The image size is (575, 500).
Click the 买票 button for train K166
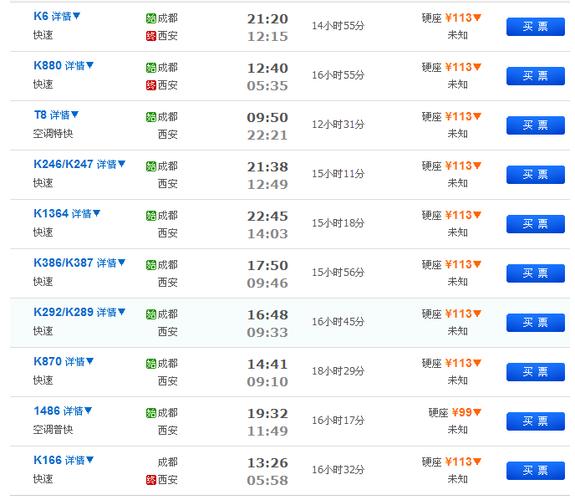[x=535, y=471]
